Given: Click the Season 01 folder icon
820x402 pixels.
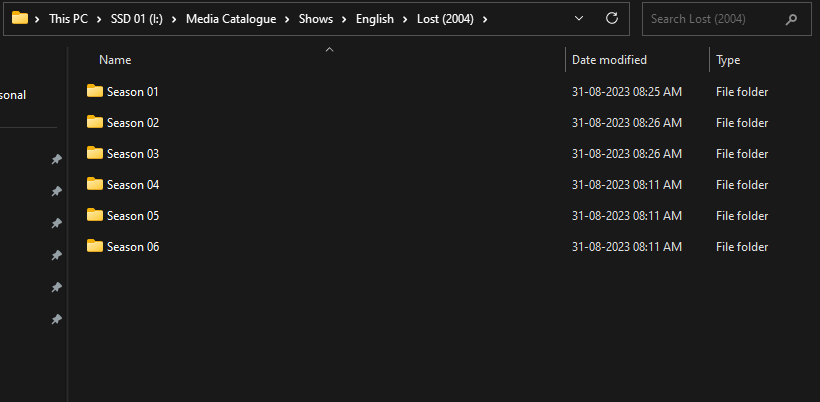Looking at the screenshot, I should [x=95, y=92].
